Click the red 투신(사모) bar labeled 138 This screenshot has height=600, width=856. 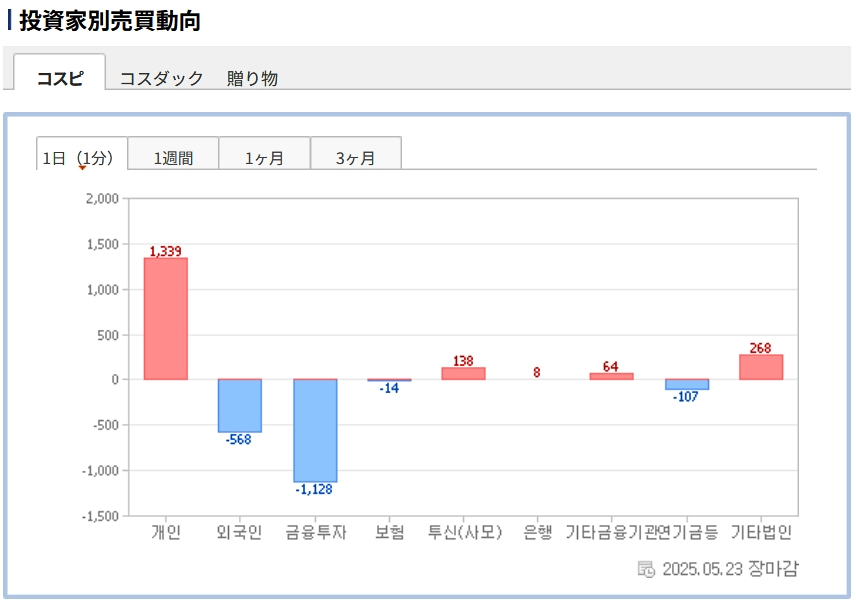point(463,373)
